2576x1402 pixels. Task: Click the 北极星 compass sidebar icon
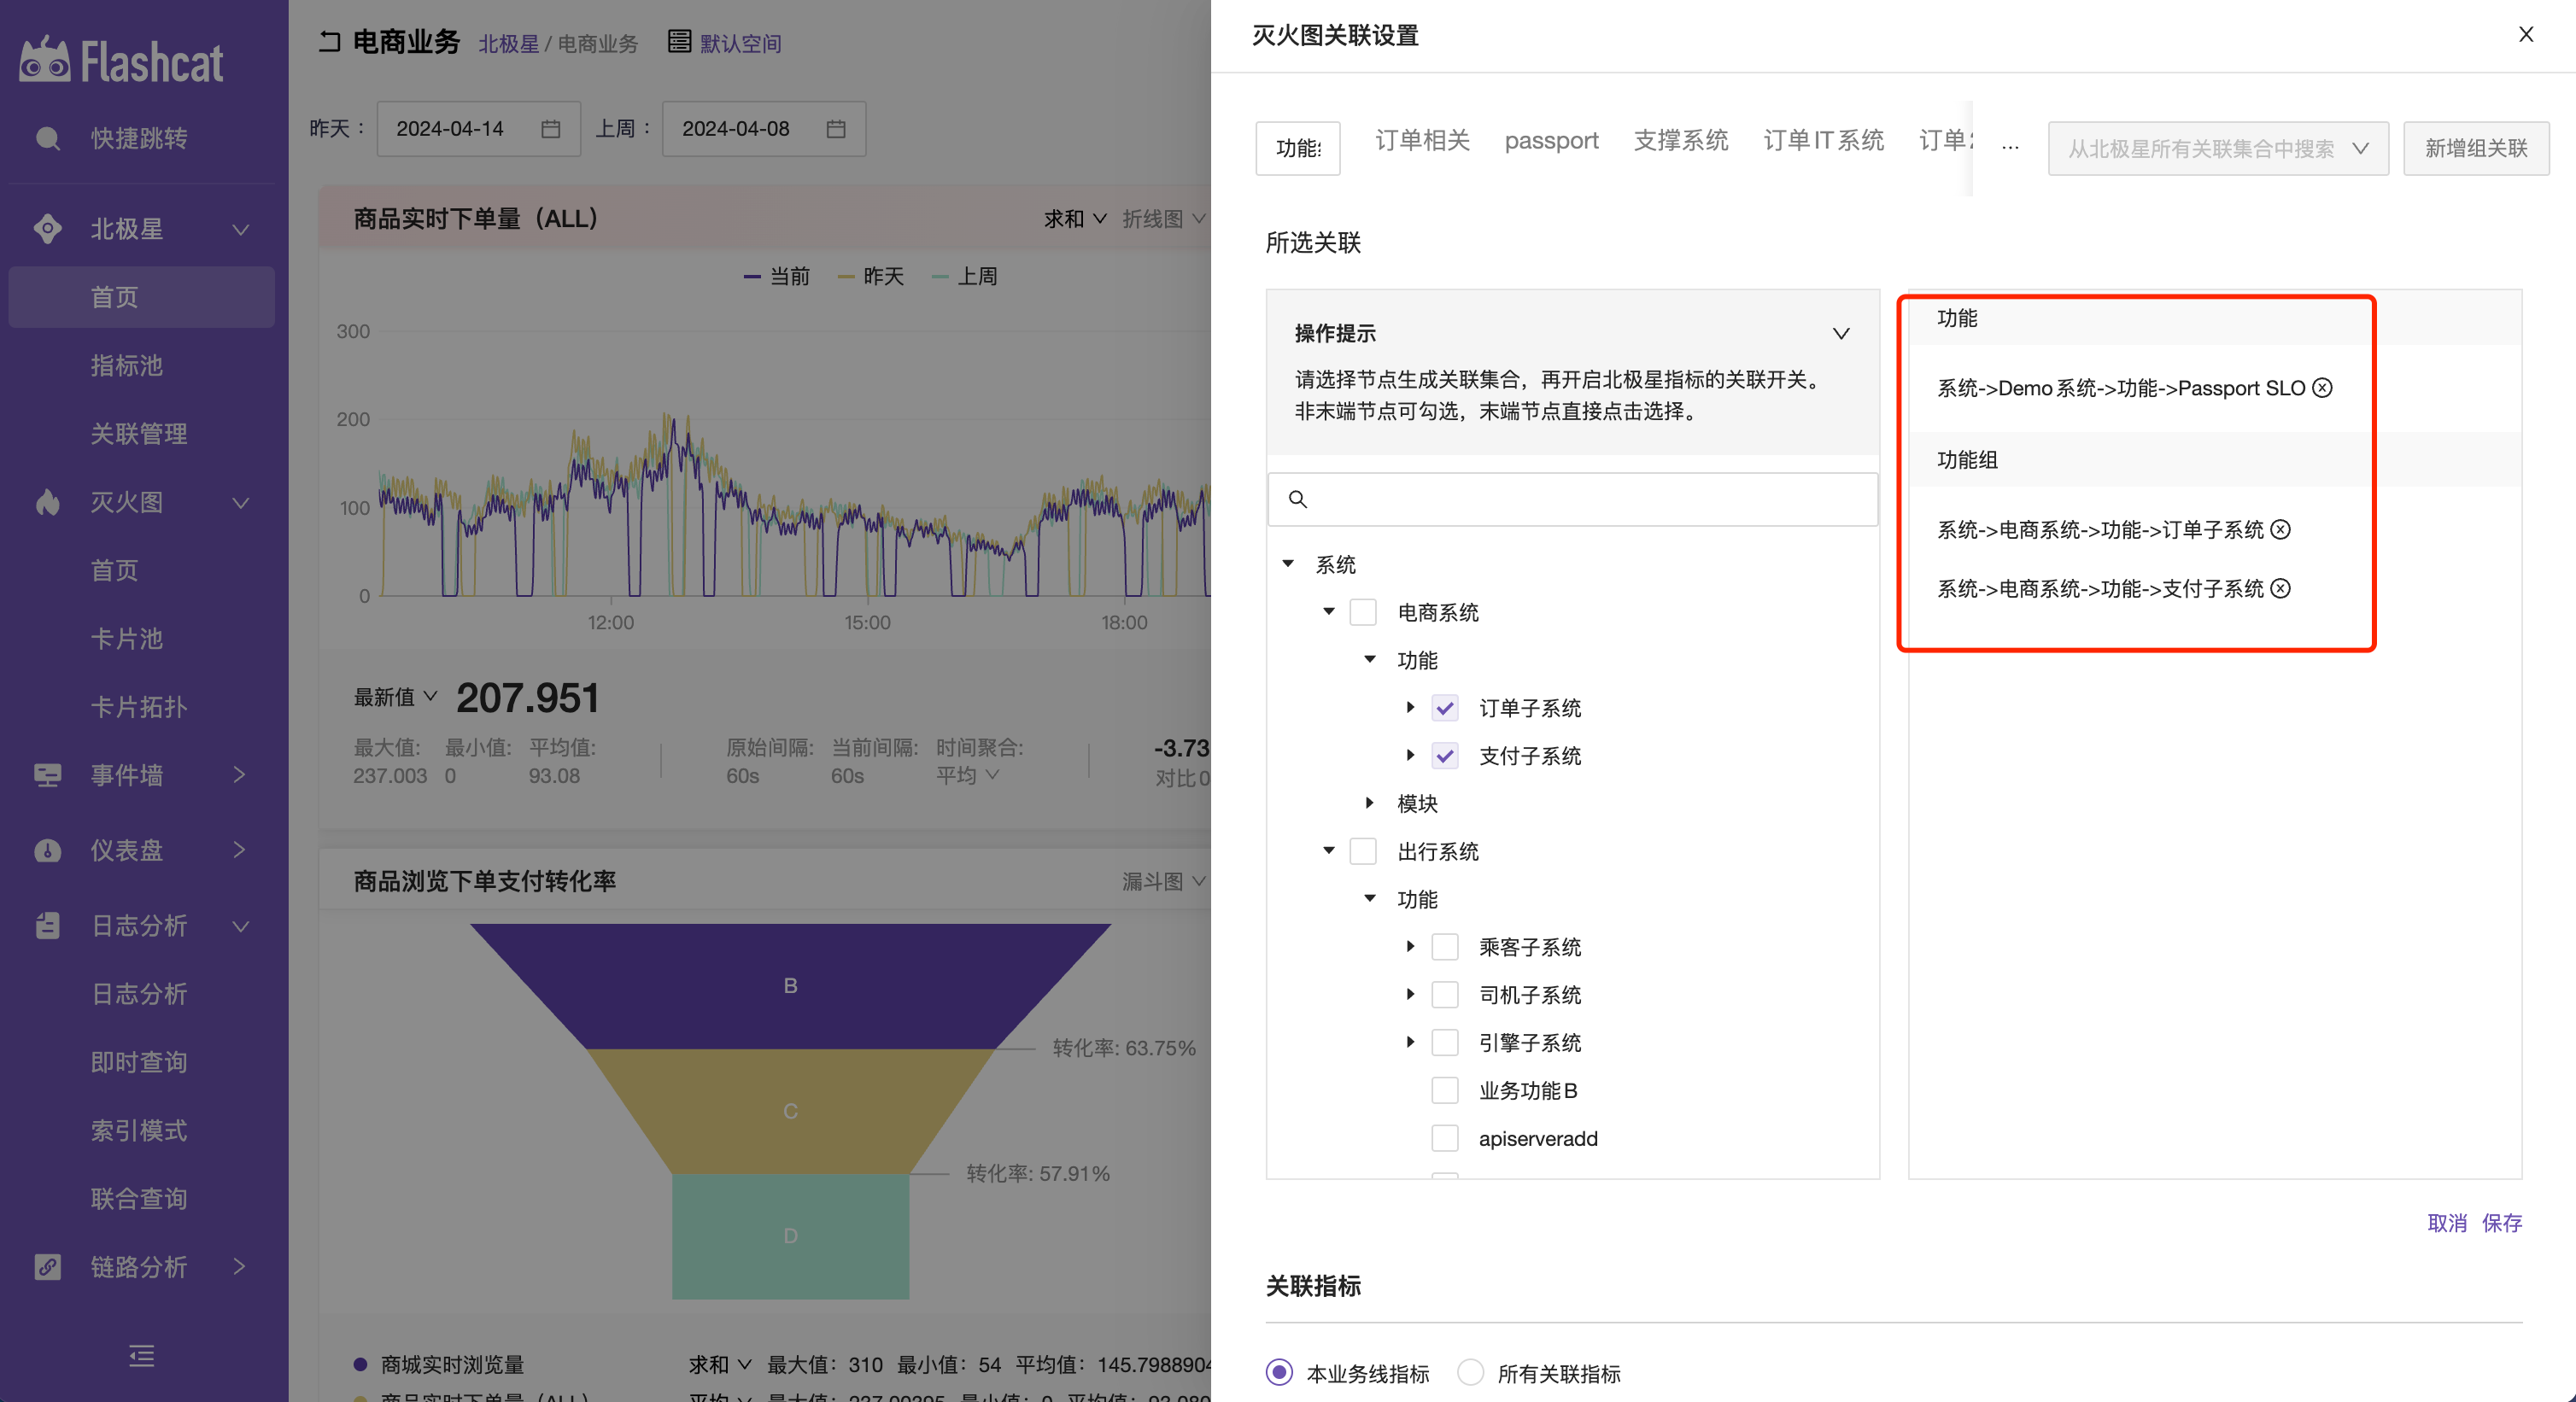[x=47, y=229]
